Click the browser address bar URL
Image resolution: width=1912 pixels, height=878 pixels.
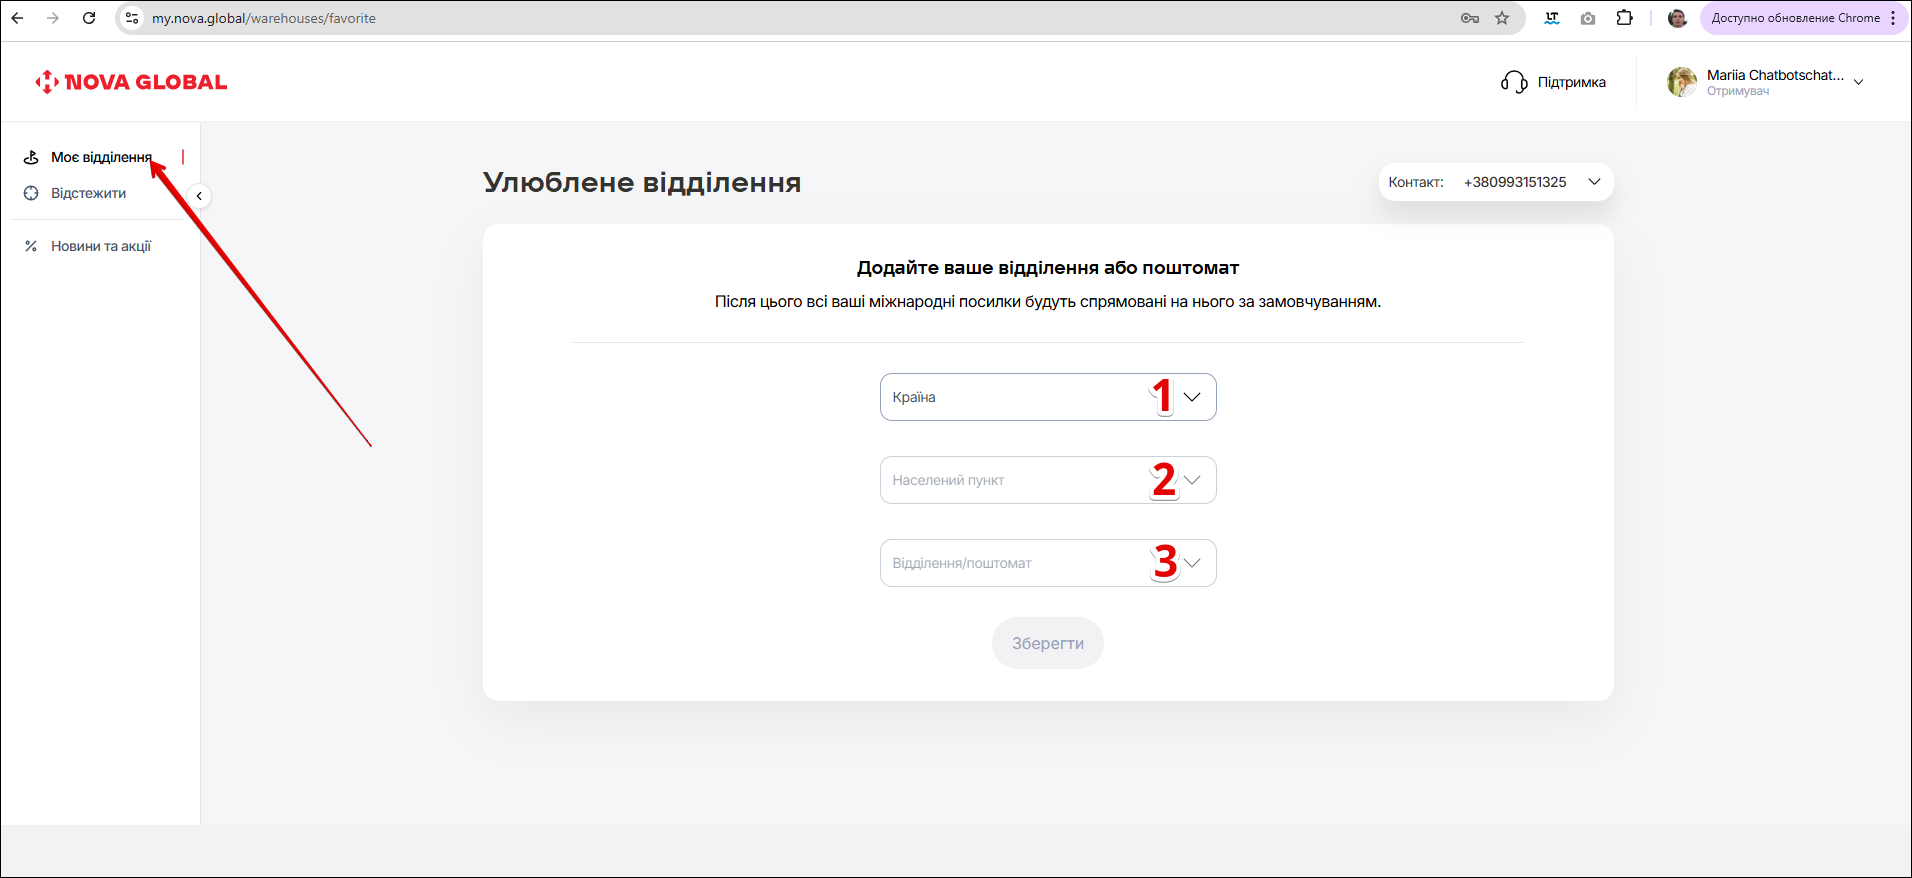coord(264,18)
